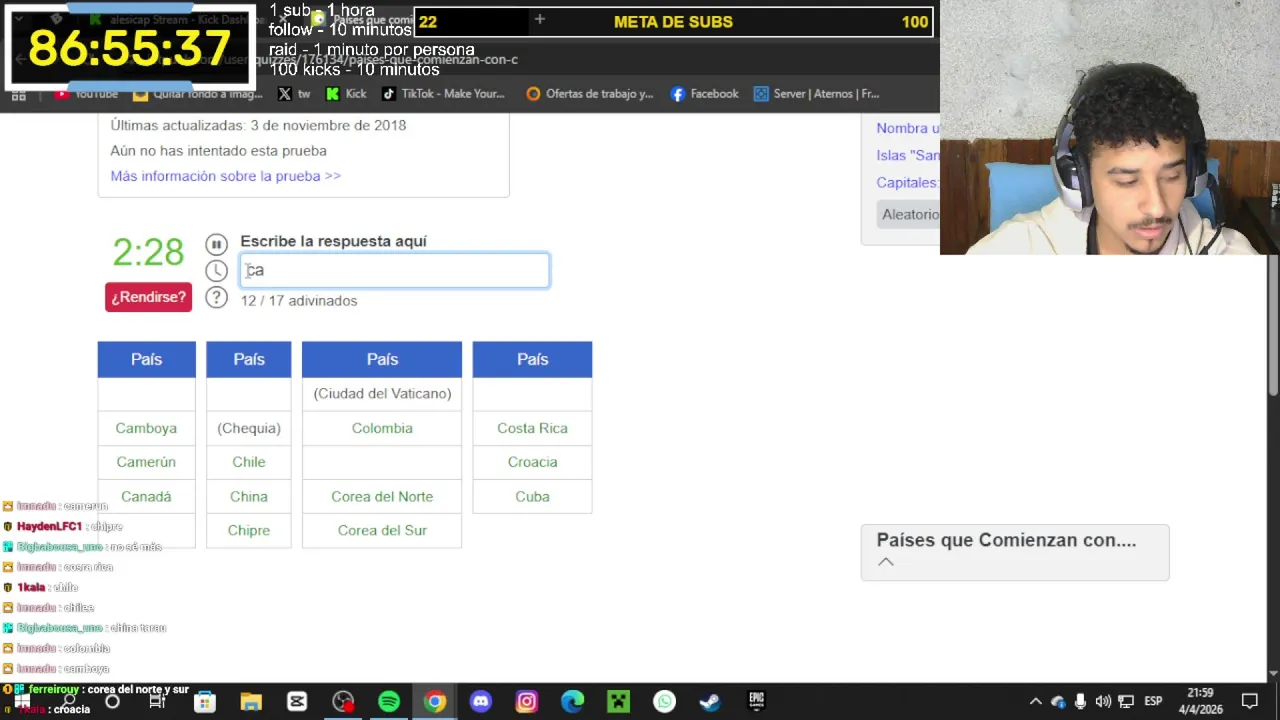
Task: Click the País header above Costa Rica
Action: point(532,359)
